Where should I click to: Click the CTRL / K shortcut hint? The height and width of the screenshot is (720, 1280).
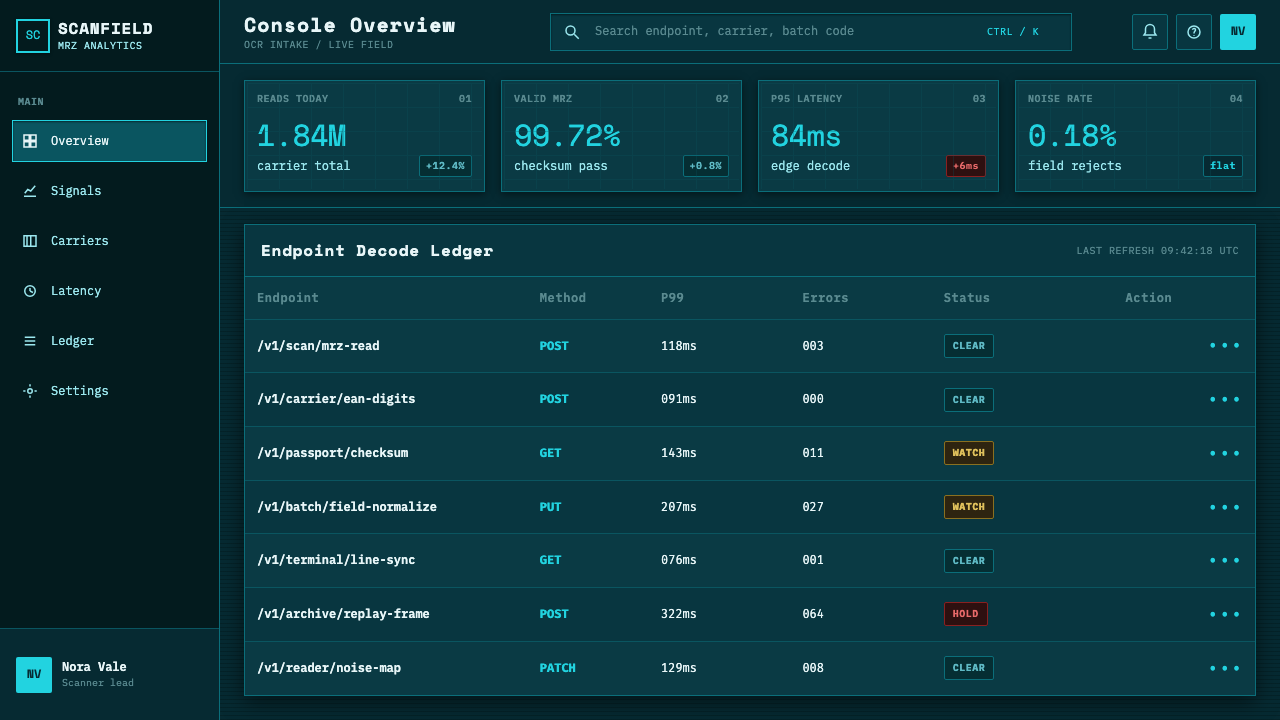pos(1013,32)
